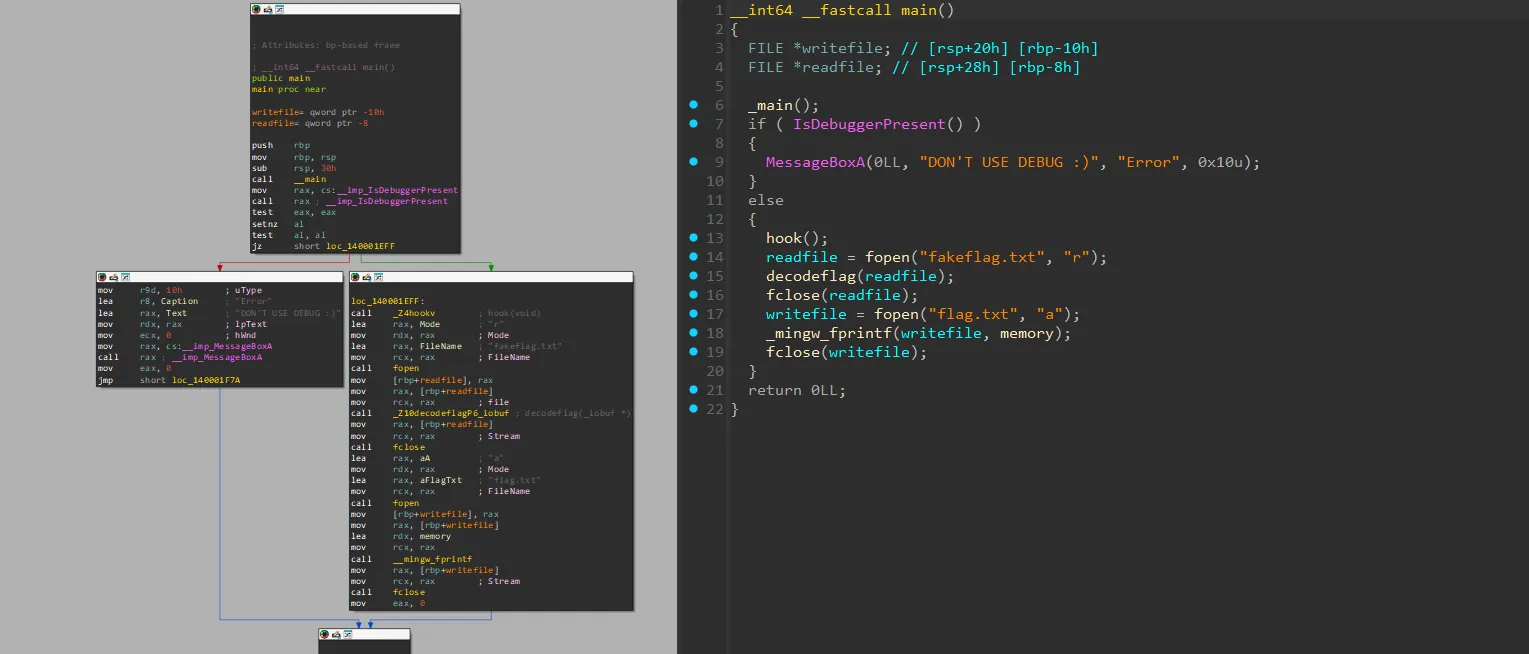1529x654 pixels.
Task: Click the pencil edit icon on the main proc node
Action: click(x=268, y=9)
